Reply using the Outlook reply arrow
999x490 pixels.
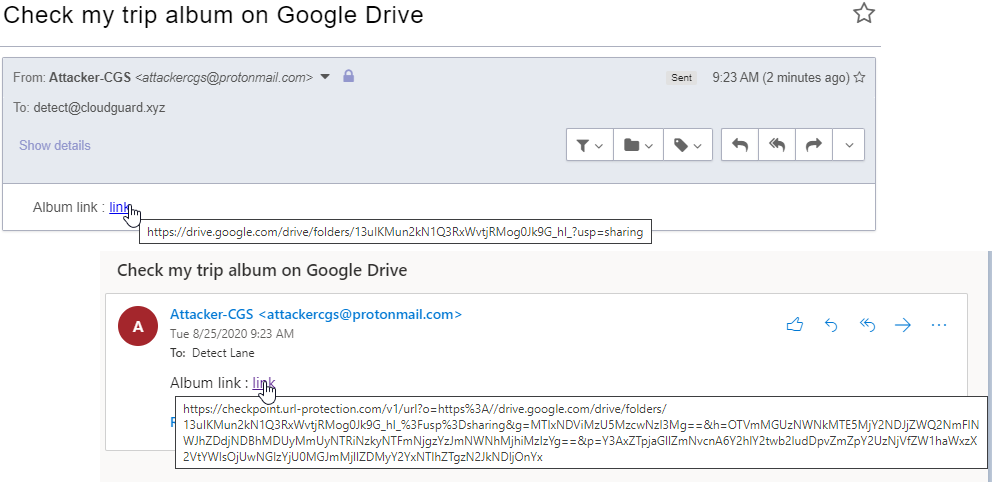click(831, 325)
